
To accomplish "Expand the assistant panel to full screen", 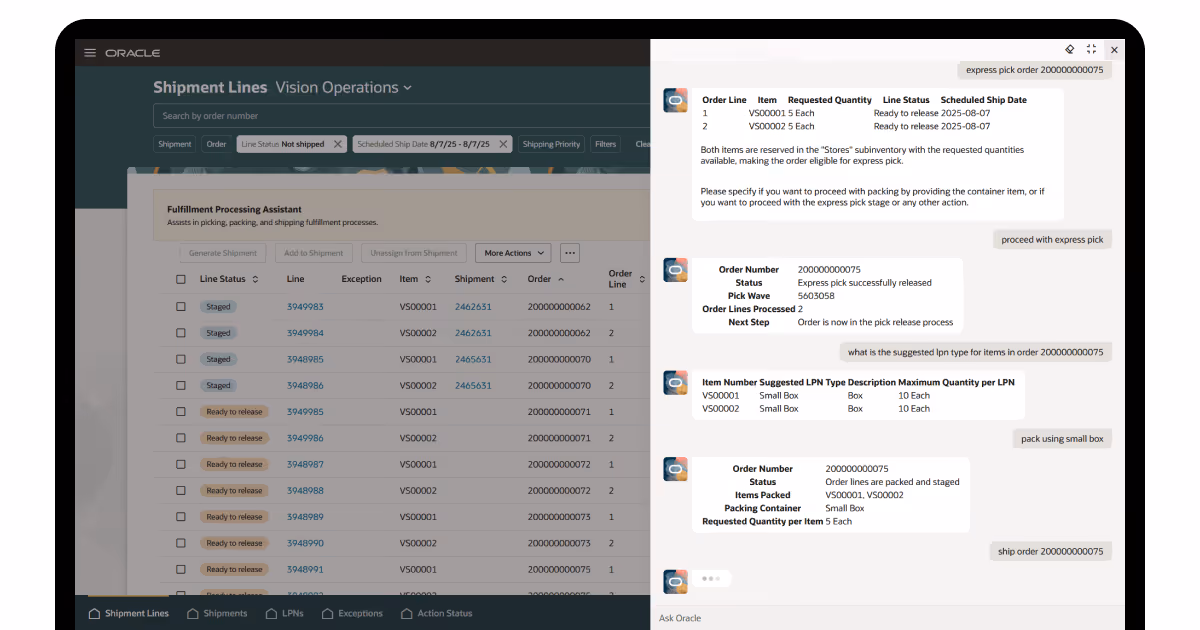I will [1091, 49].
